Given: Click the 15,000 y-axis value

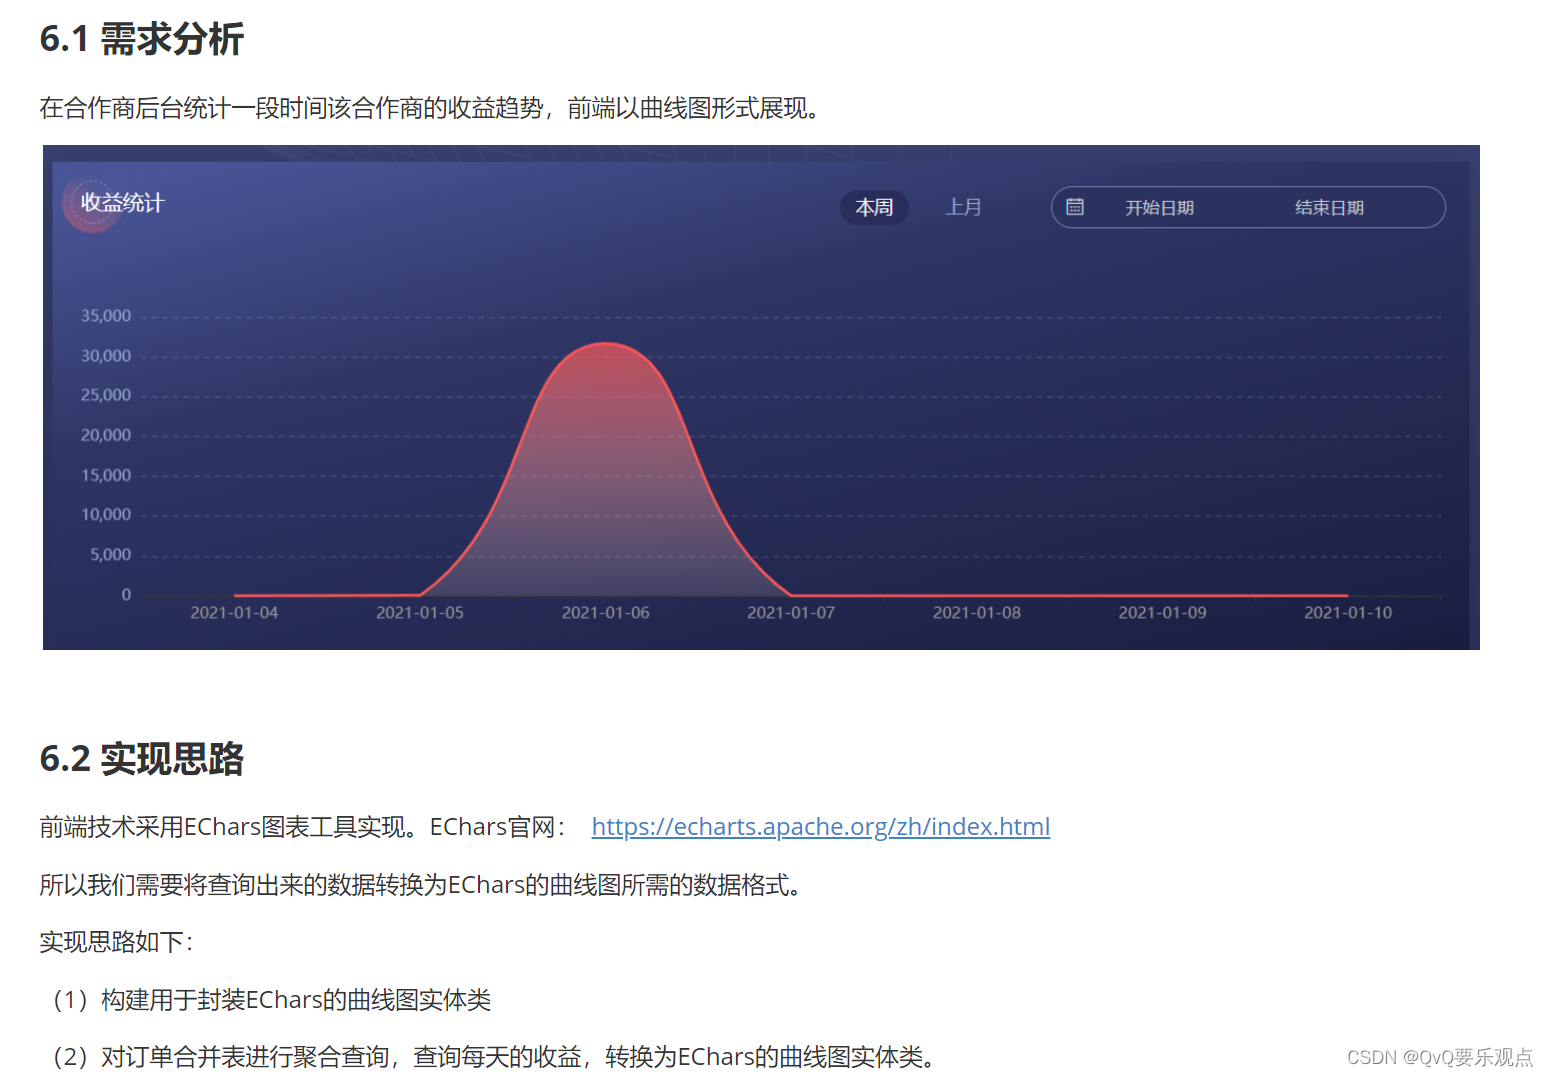Looking at the screenshot, I should (106, 475).
